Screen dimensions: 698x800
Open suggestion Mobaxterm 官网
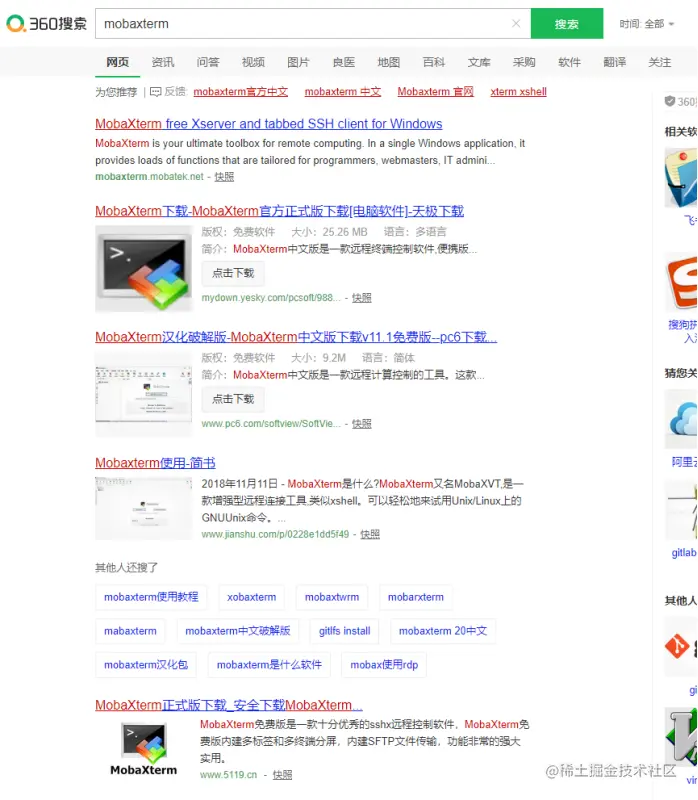435,92
